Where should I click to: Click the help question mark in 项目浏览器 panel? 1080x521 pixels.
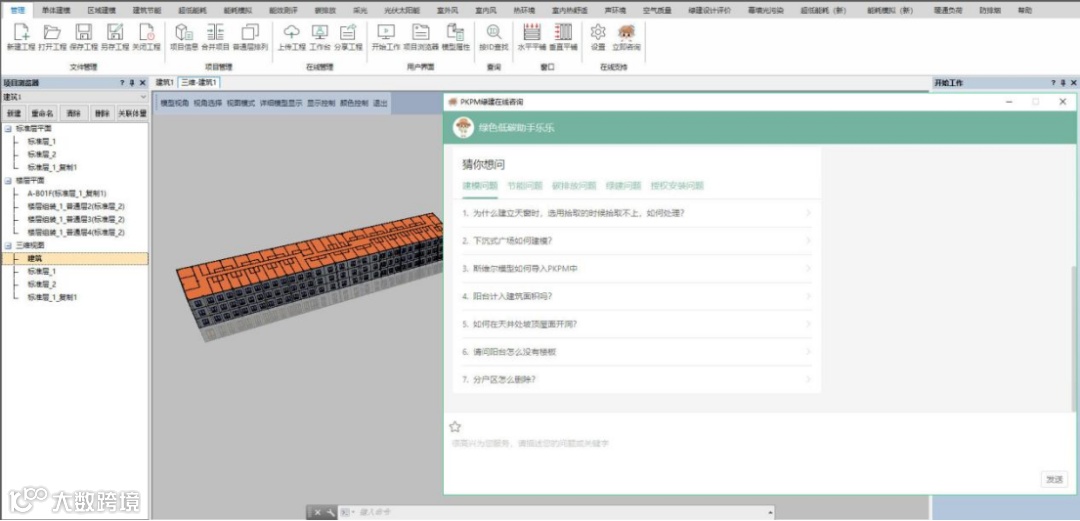pyautogui.click(x=123, y=83)
